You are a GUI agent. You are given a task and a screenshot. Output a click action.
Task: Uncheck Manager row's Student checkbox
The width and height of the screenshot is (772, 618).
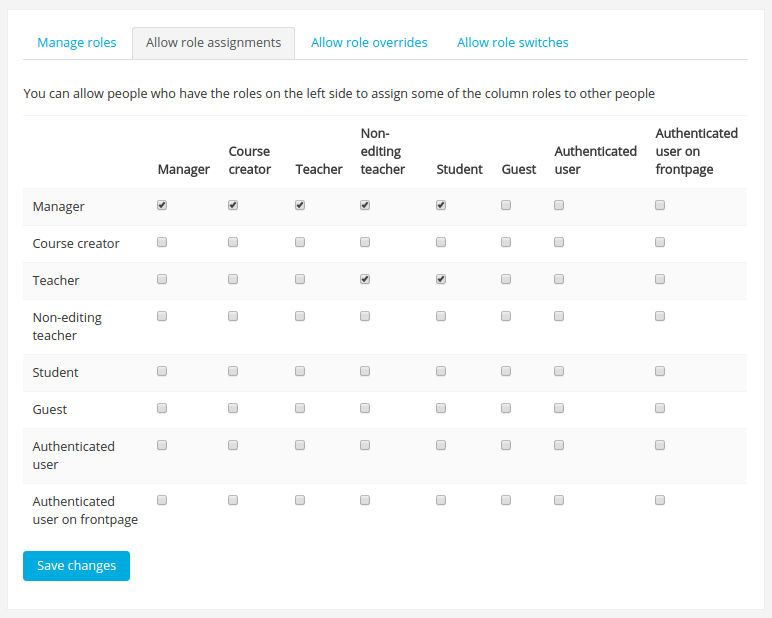coord(441,205)
